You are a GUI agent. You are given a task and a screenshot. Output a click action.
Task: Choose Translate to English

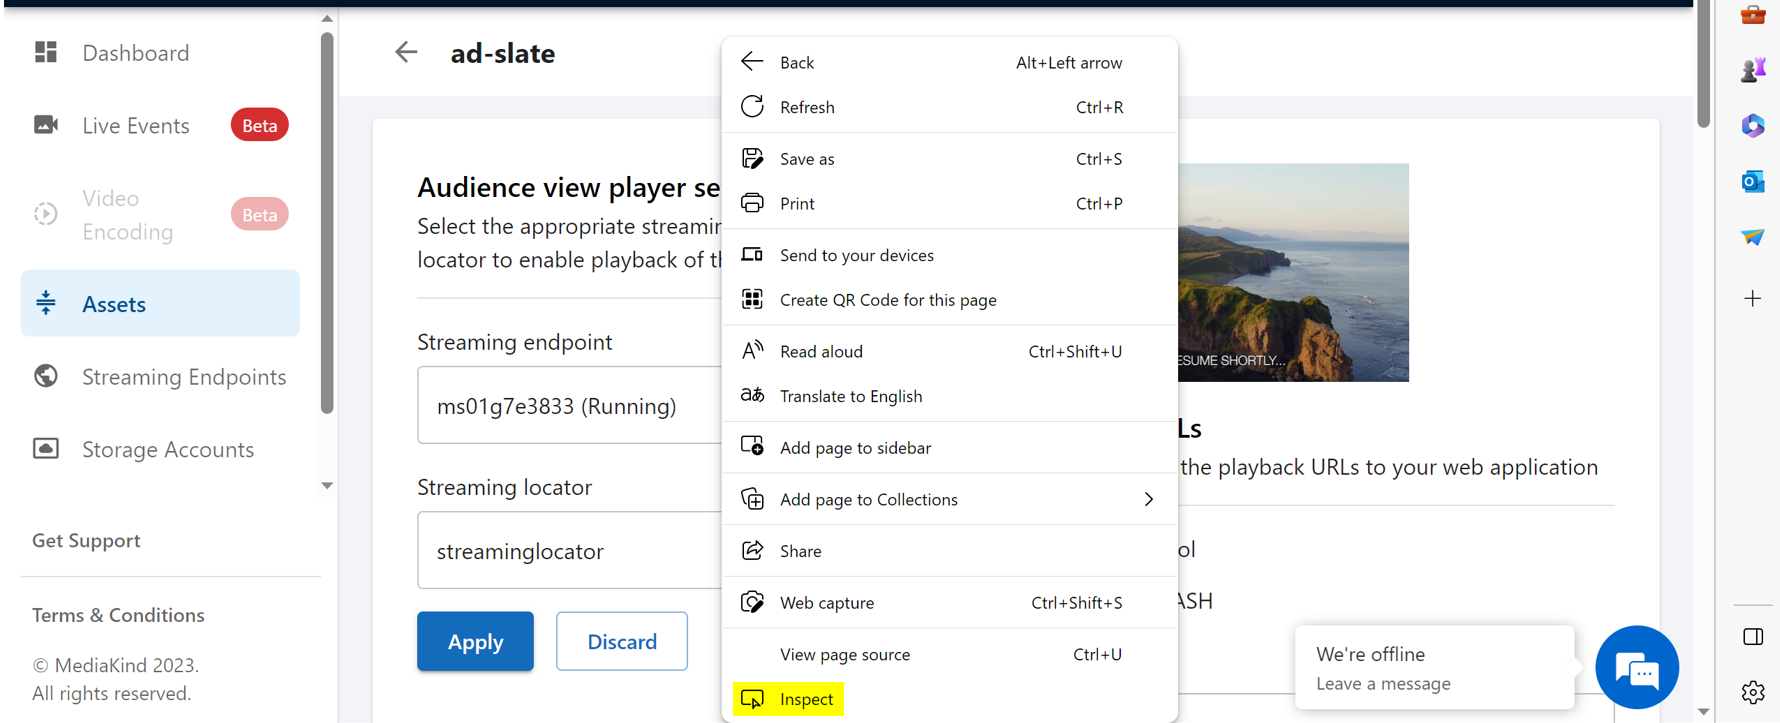pos(949,396)
